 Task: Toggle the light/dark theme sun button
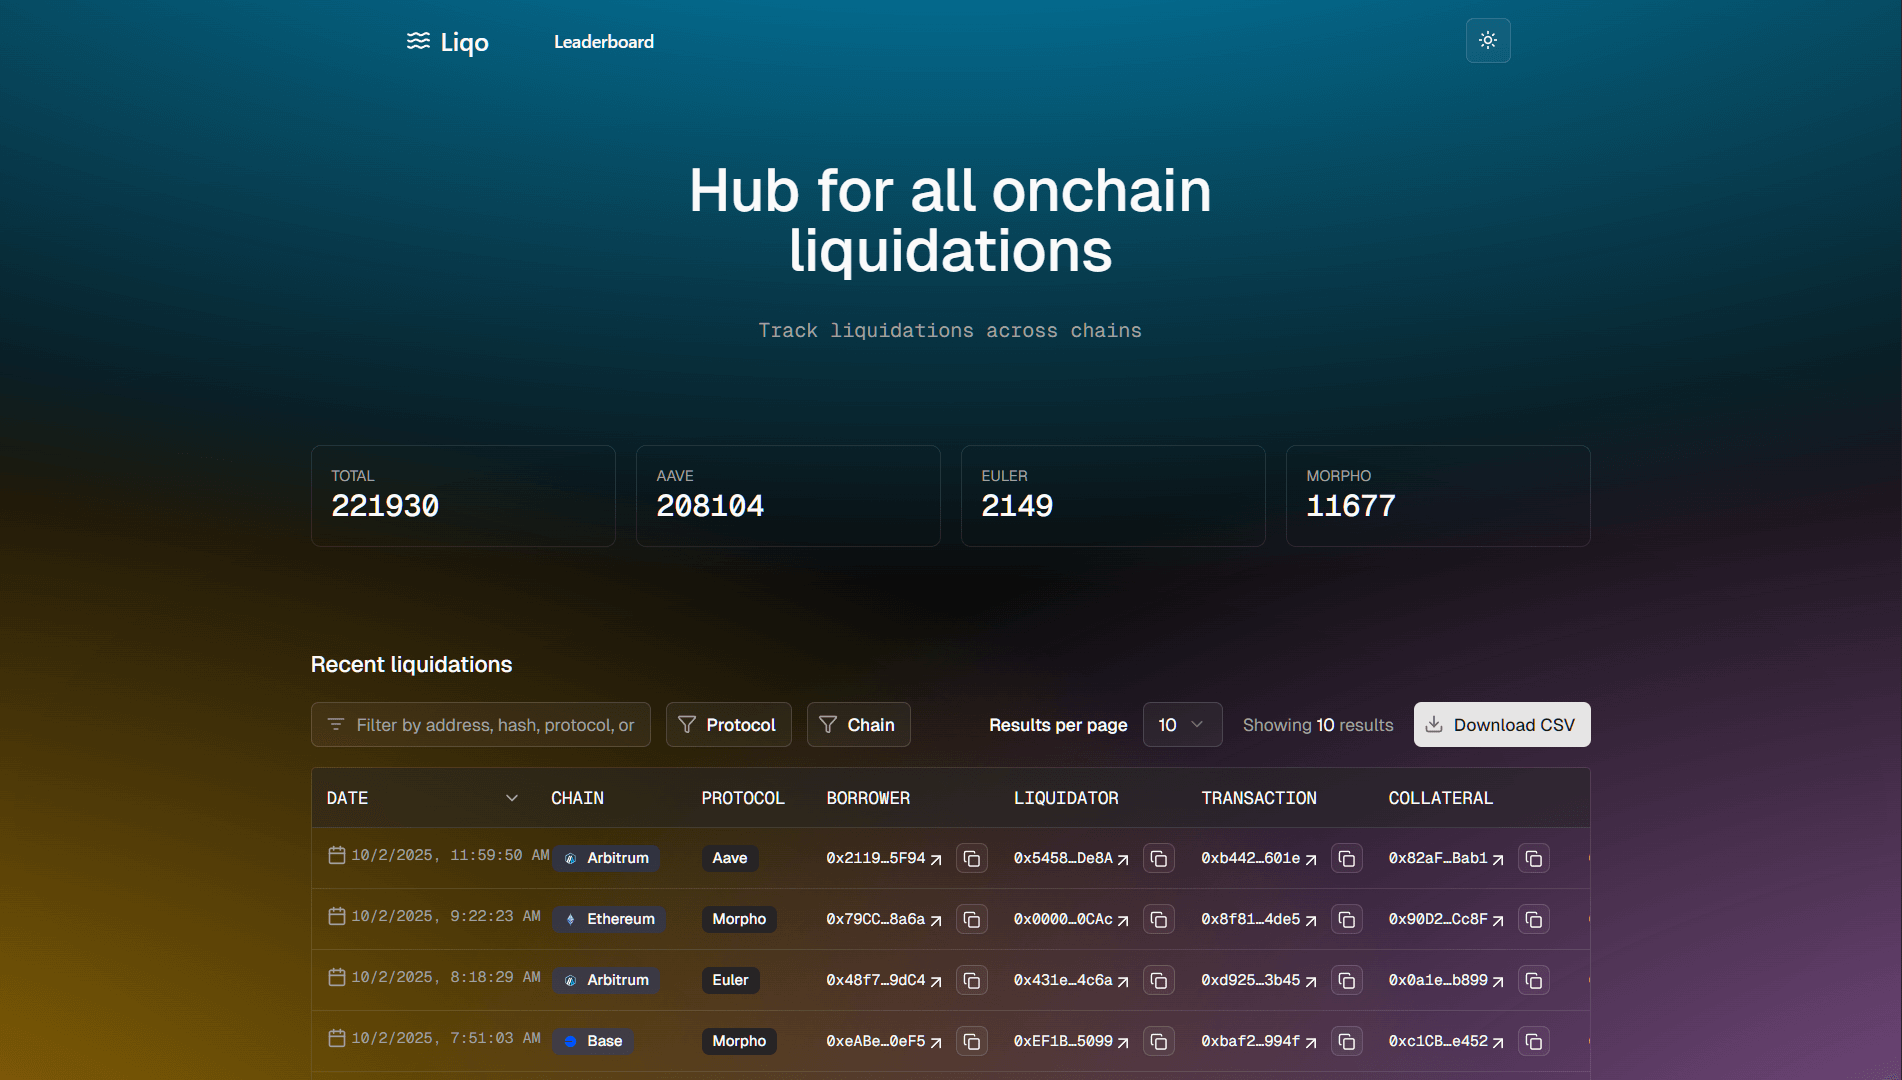tap(1487, 41)
